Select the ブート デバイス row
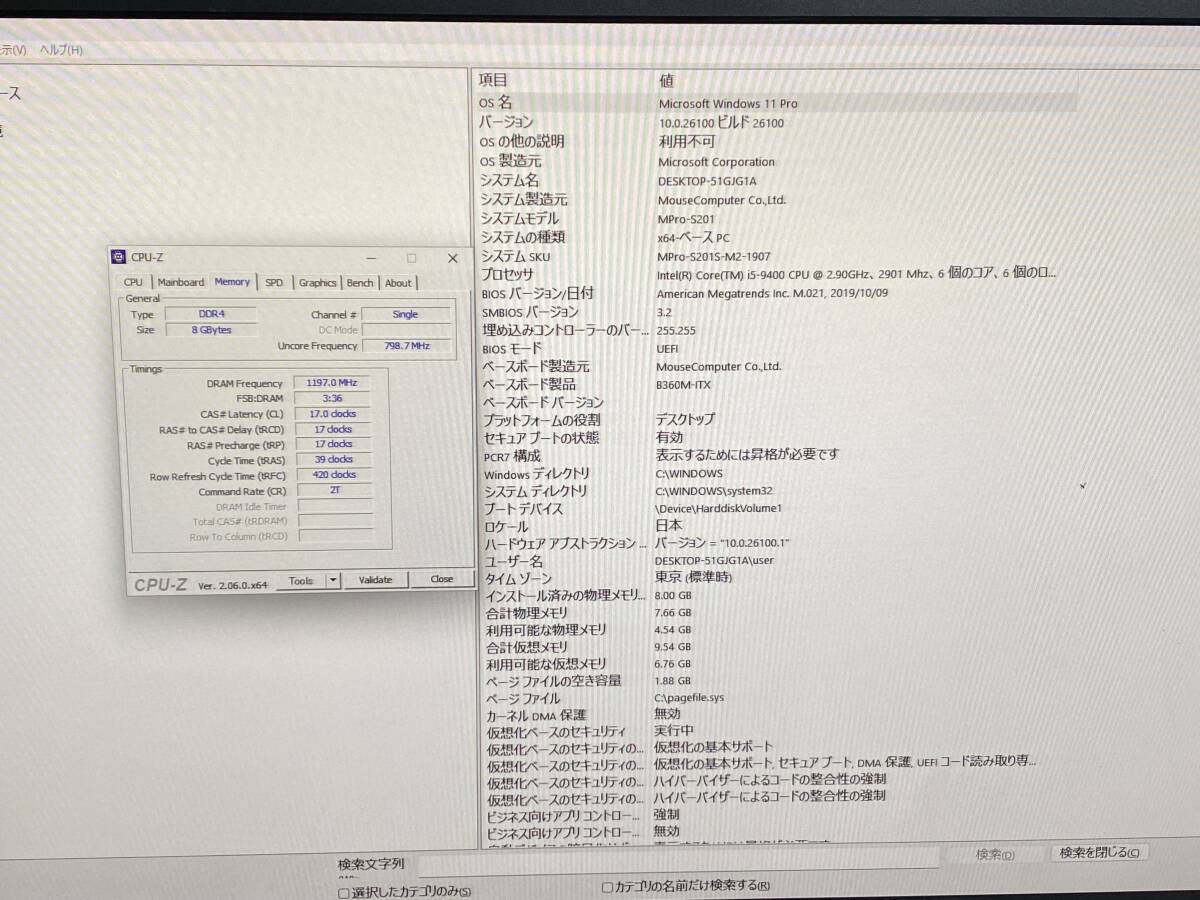1200x900 pixels. [x=777, y=508]
